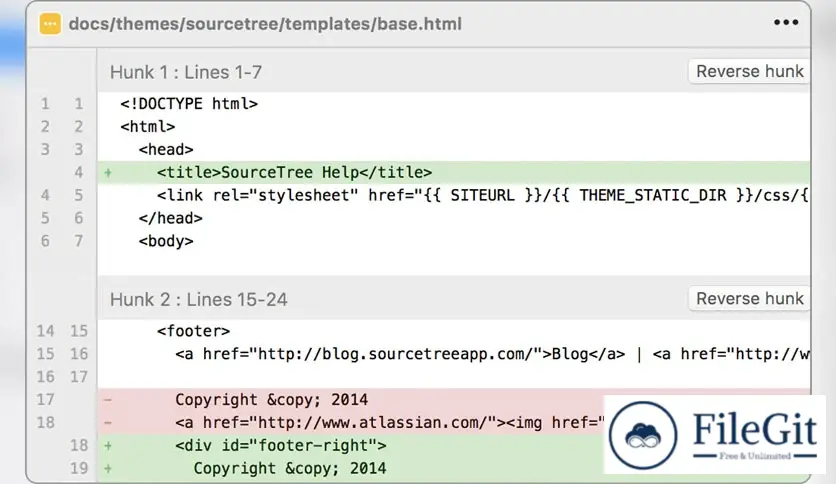
Task: Click plus marker on added line 19
Action: click(x=108, y=469)
